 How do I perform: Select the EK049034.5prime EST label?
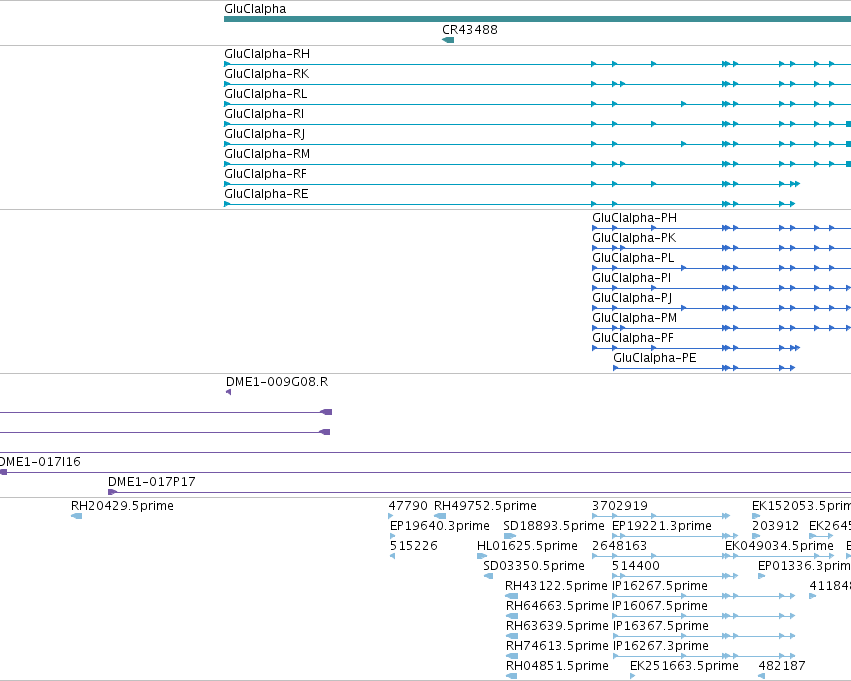click(779, 546)
